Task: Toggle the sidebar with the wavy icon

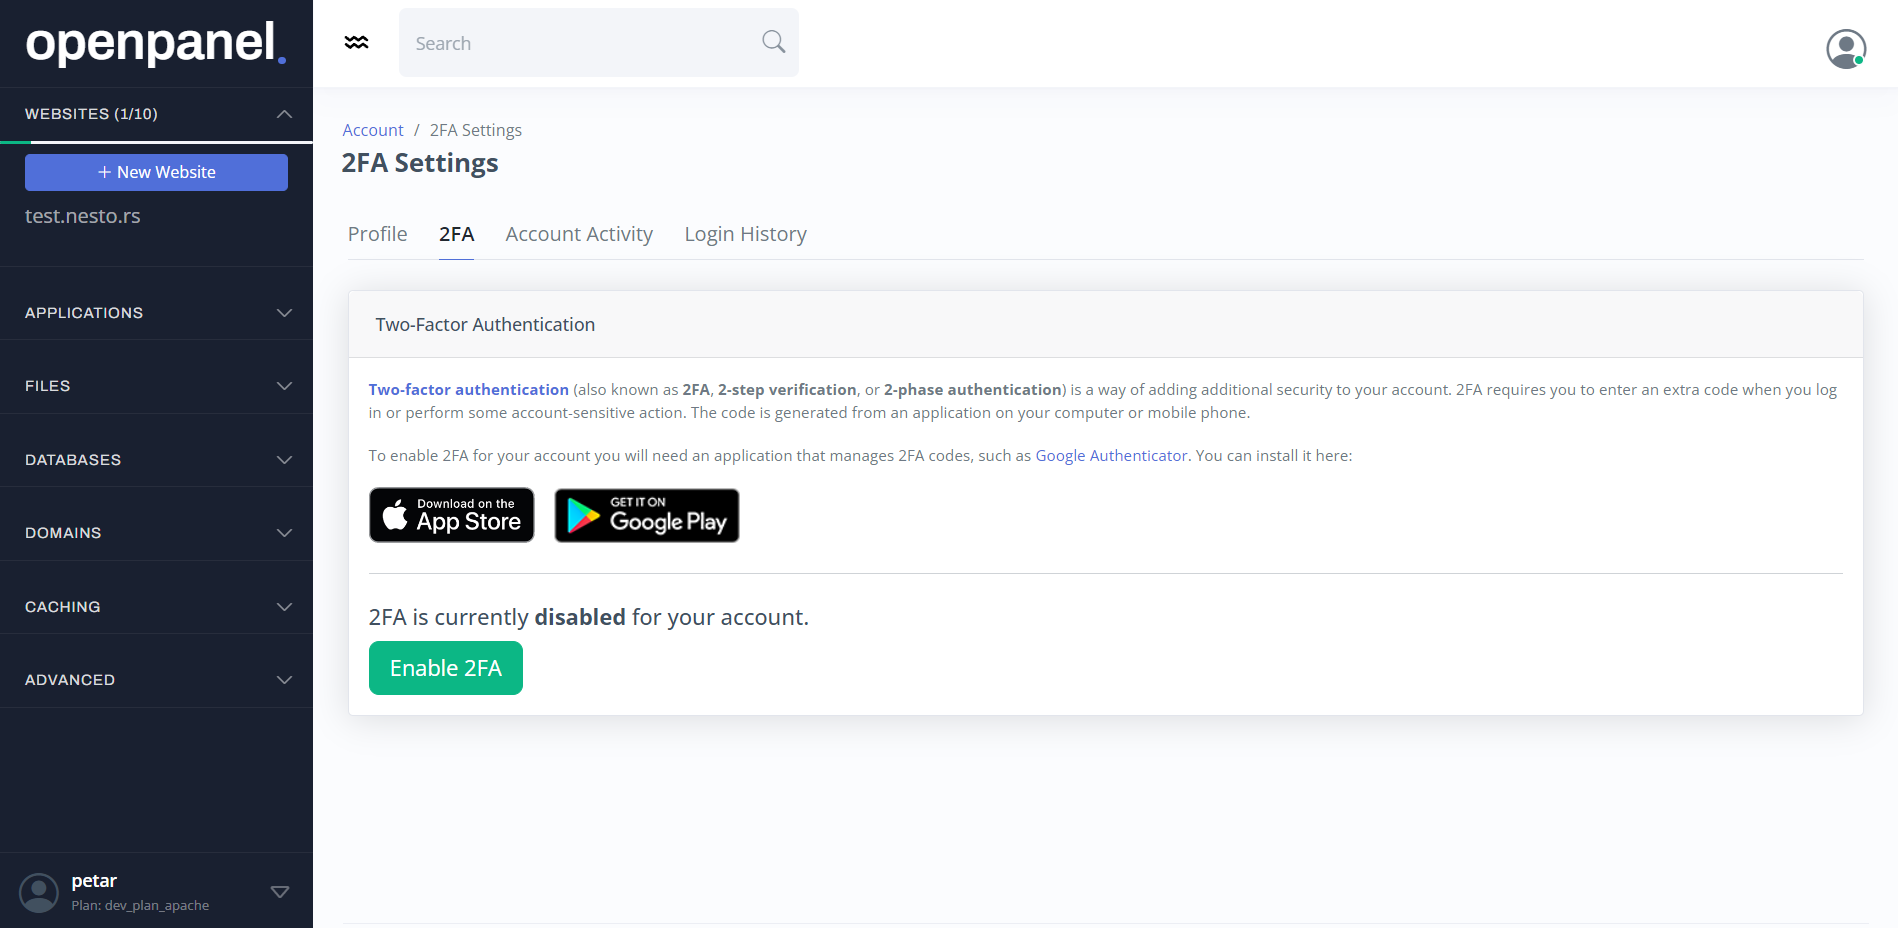Action: click(356, 43)
